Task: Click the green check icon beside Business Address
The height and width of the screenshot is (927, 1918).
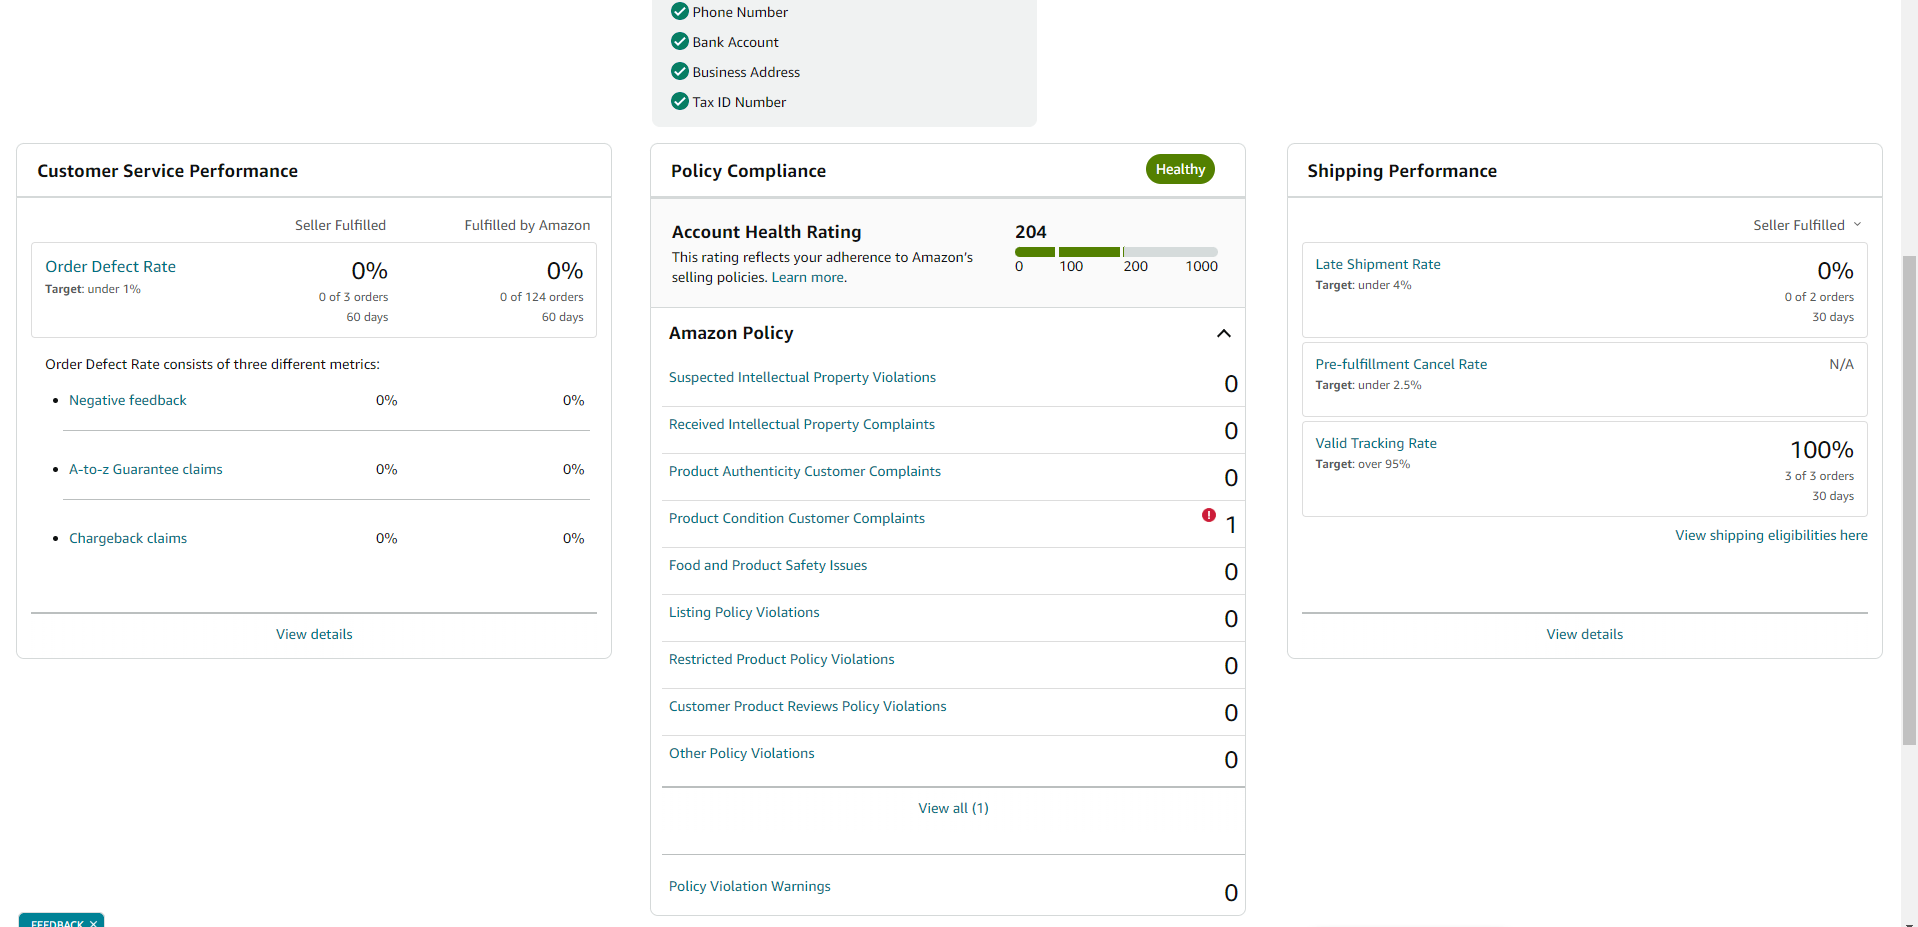Action: (680, 71)
